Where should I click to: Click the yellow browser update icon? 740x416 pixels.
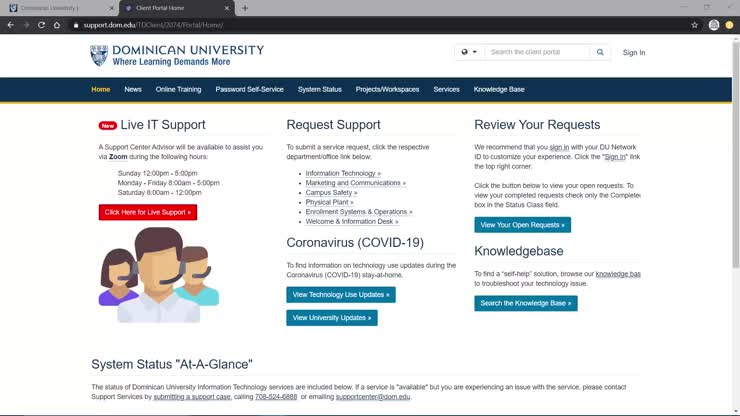[x=730, y=25]
